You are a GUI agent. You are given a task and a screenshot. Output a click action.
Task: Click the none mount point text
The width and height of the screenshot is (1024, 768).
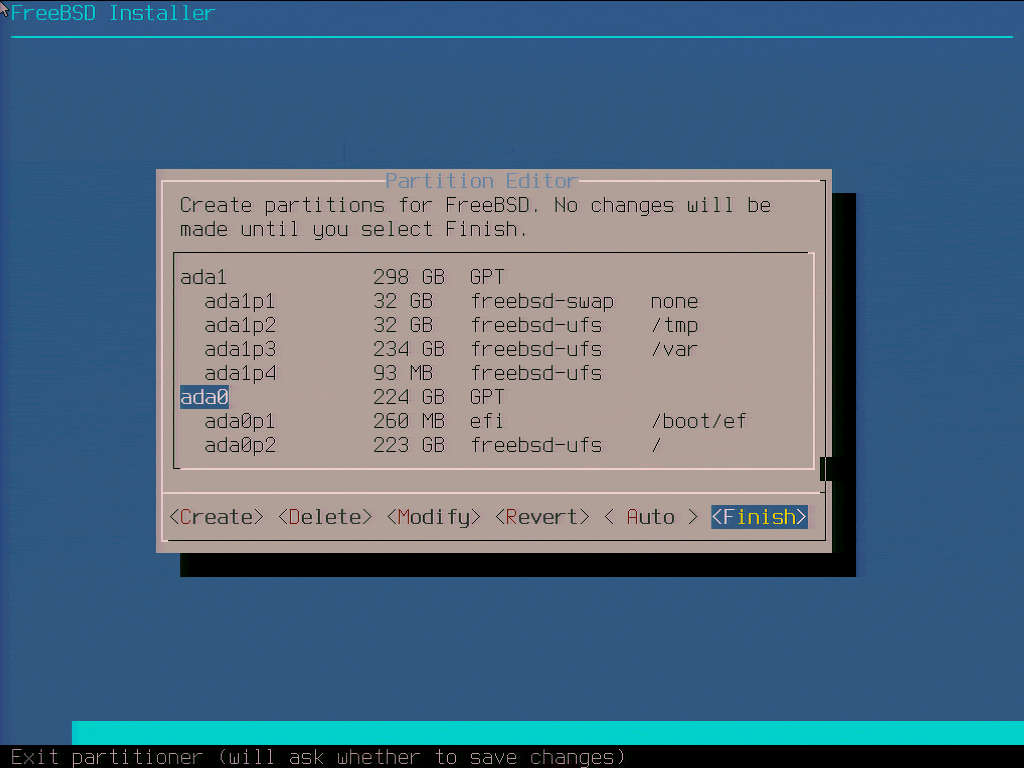(675, 301)
